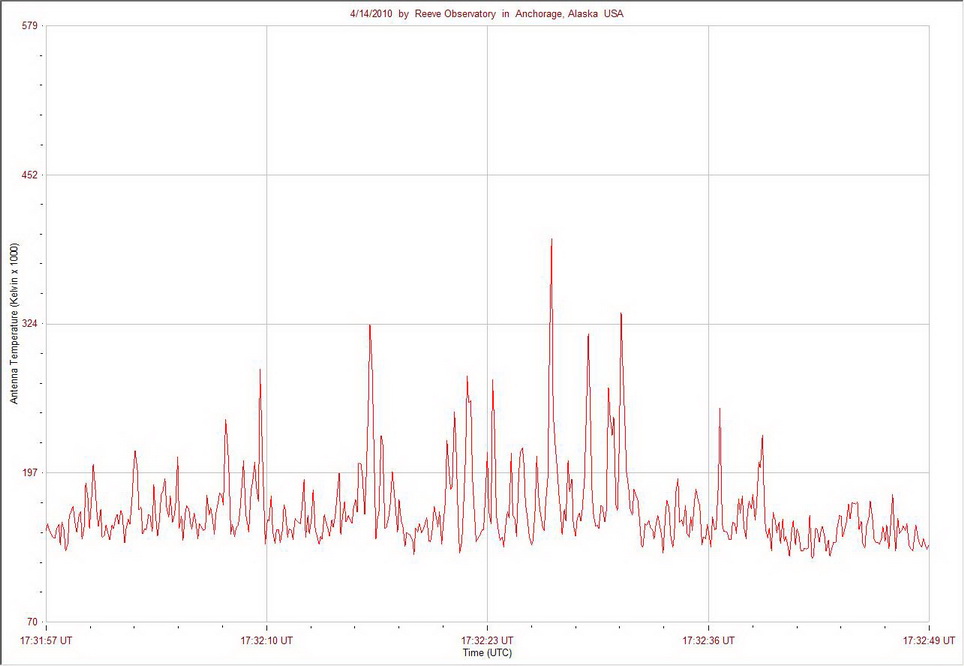This screenshot has height=666, width=964.
Task: Click the 'Time (UTC)' axis title
Action: 488,652
